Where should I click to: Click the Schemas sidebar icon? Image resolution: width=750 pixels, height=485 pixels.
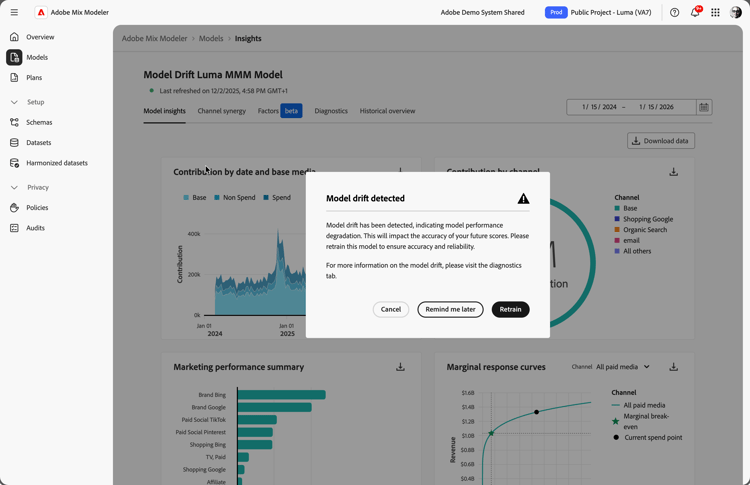tap(14, 122)
